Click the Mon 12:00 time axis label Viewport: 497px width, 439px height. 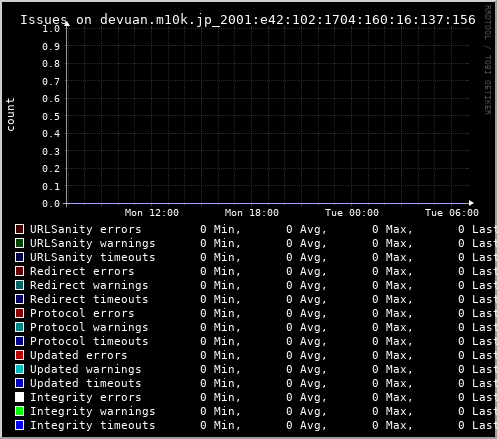[152, 213]
